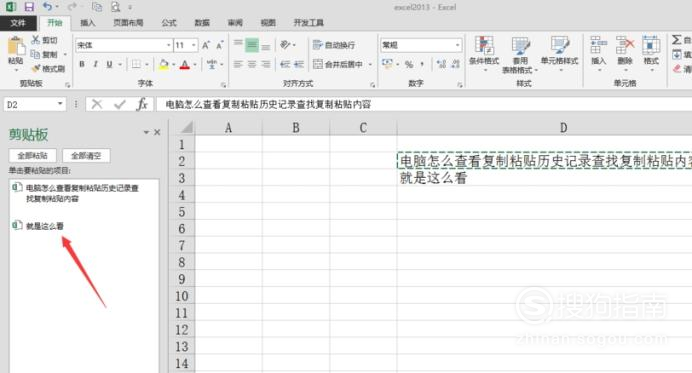
Task: Open the Name Box dropdown arrow
Action: point(60,104)
